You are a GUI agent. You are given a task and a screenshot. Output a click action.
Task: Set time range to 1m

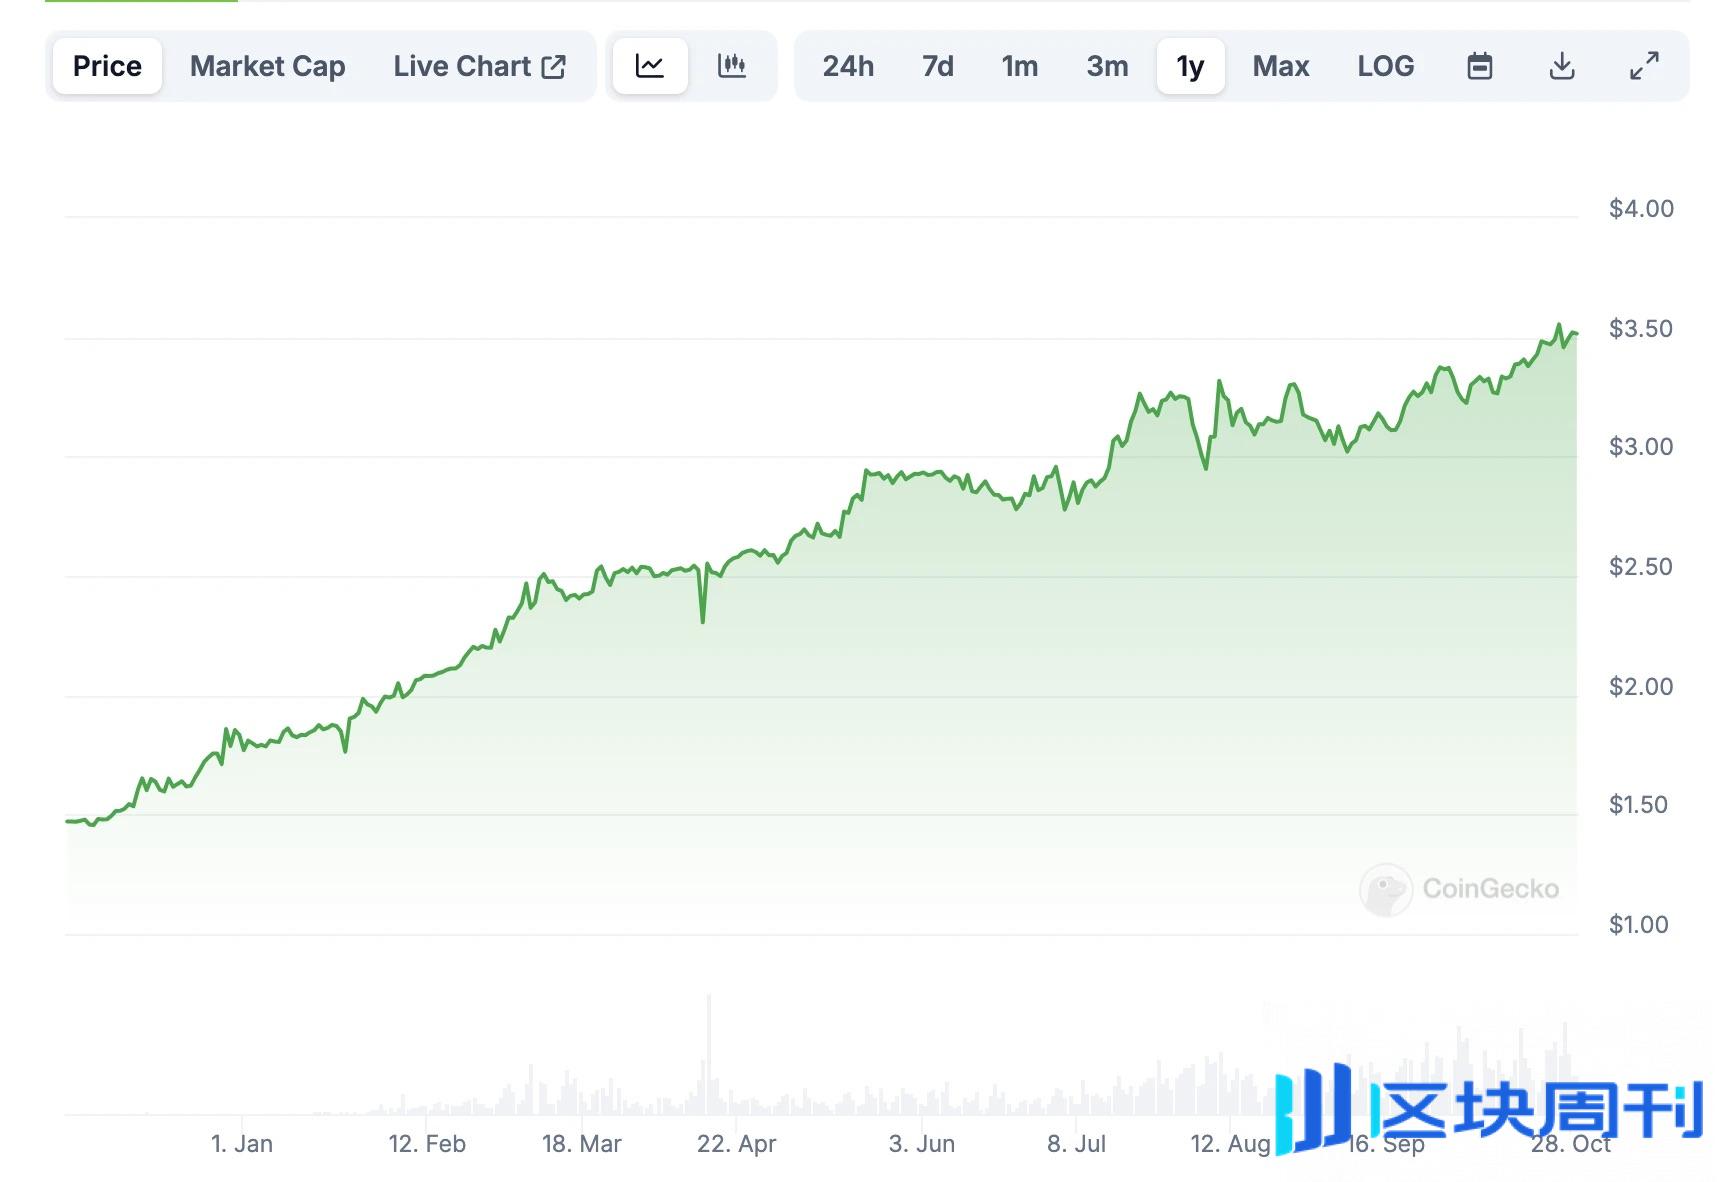(1020, 66)
